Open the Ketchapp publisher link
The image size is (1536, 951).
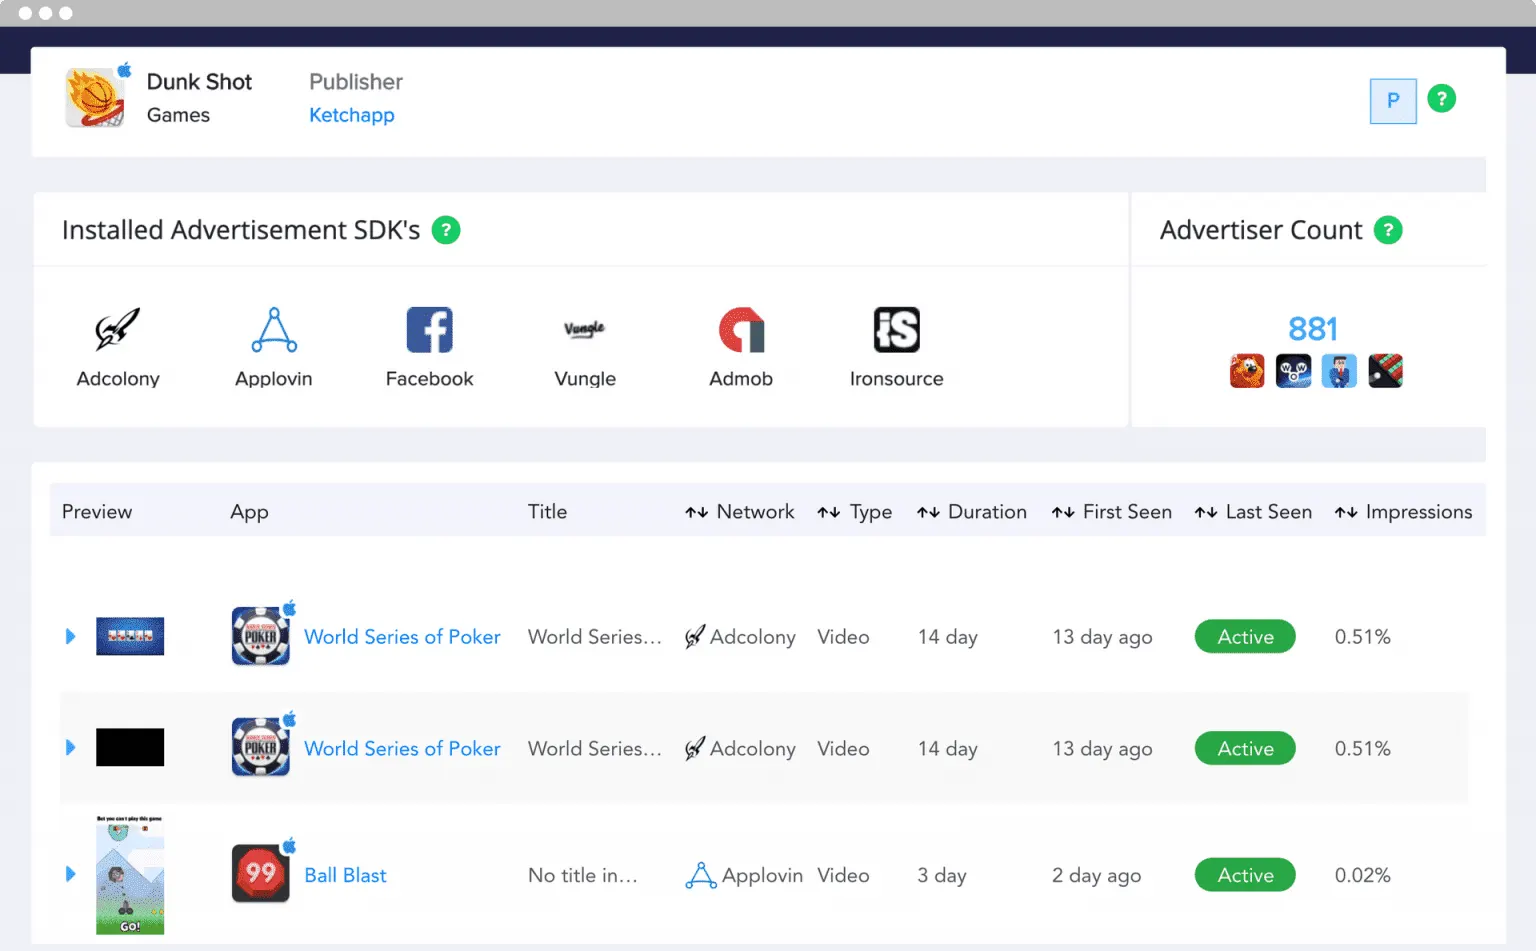[x=352, y=115]
